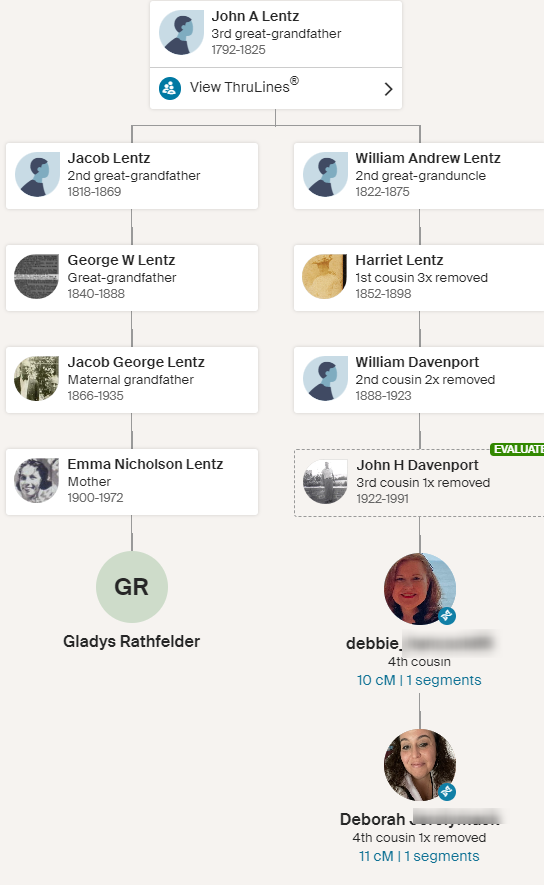Click William Andrew Lentz silhouette avatar
This screenshot has width=544, height=885.
(x=325, y=174)
